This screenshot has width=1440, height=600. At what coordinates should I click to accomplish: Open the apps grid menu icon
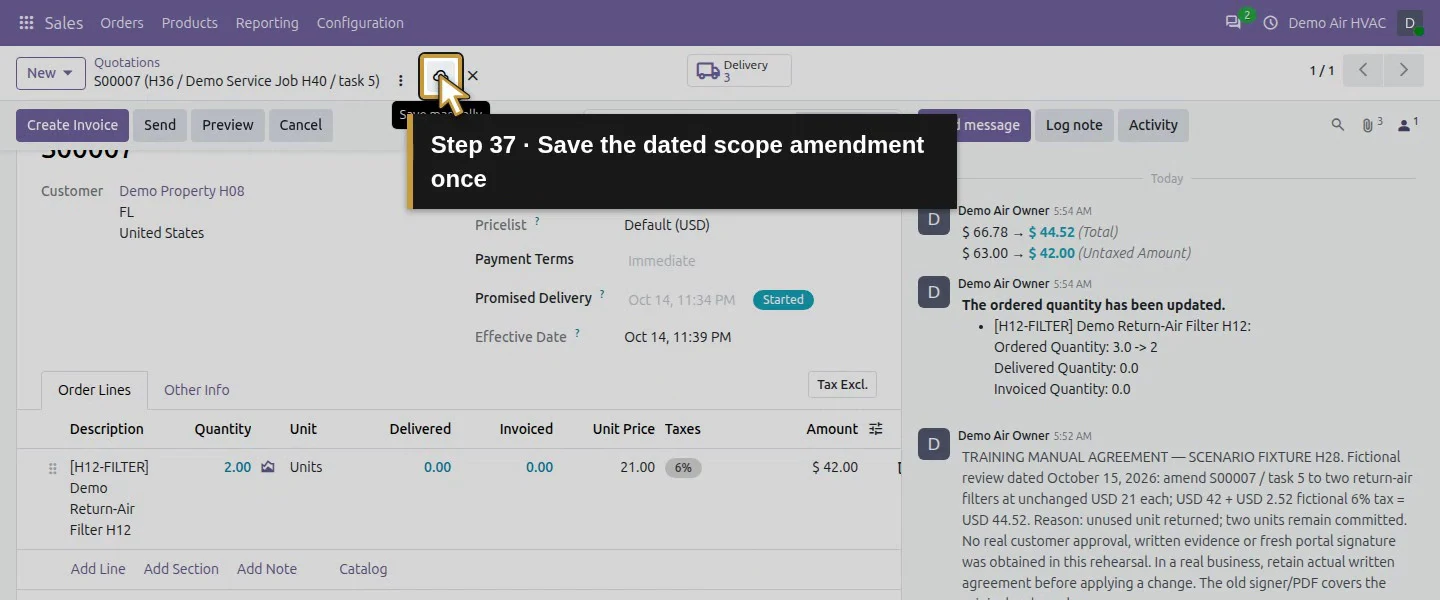click(26, 23)
